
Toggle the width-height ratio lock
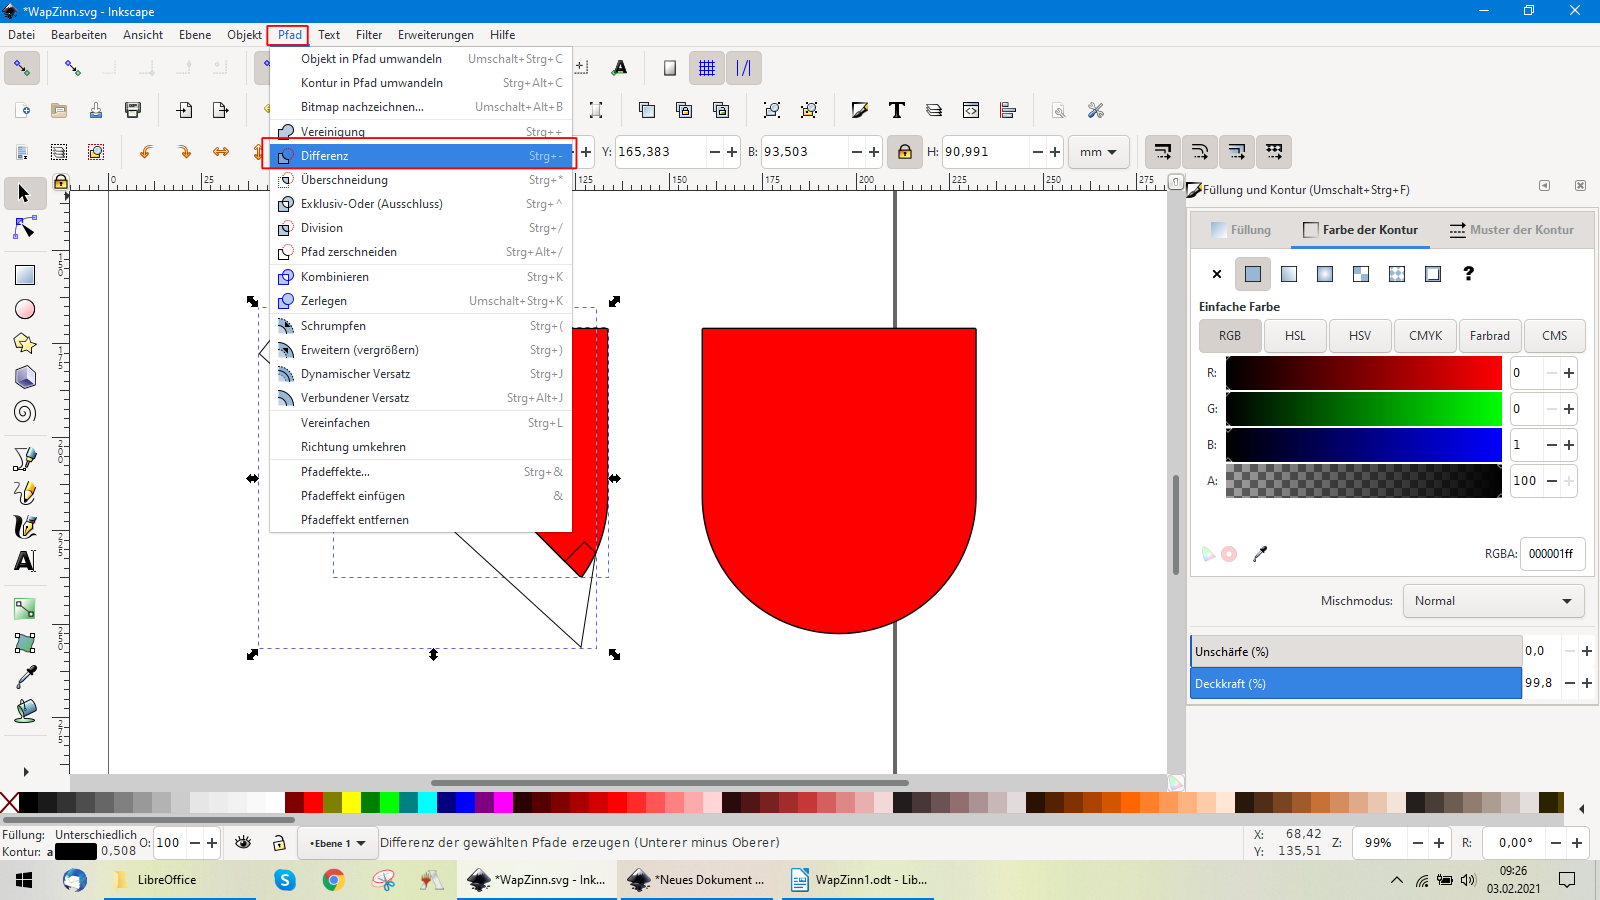coord(904,152)
